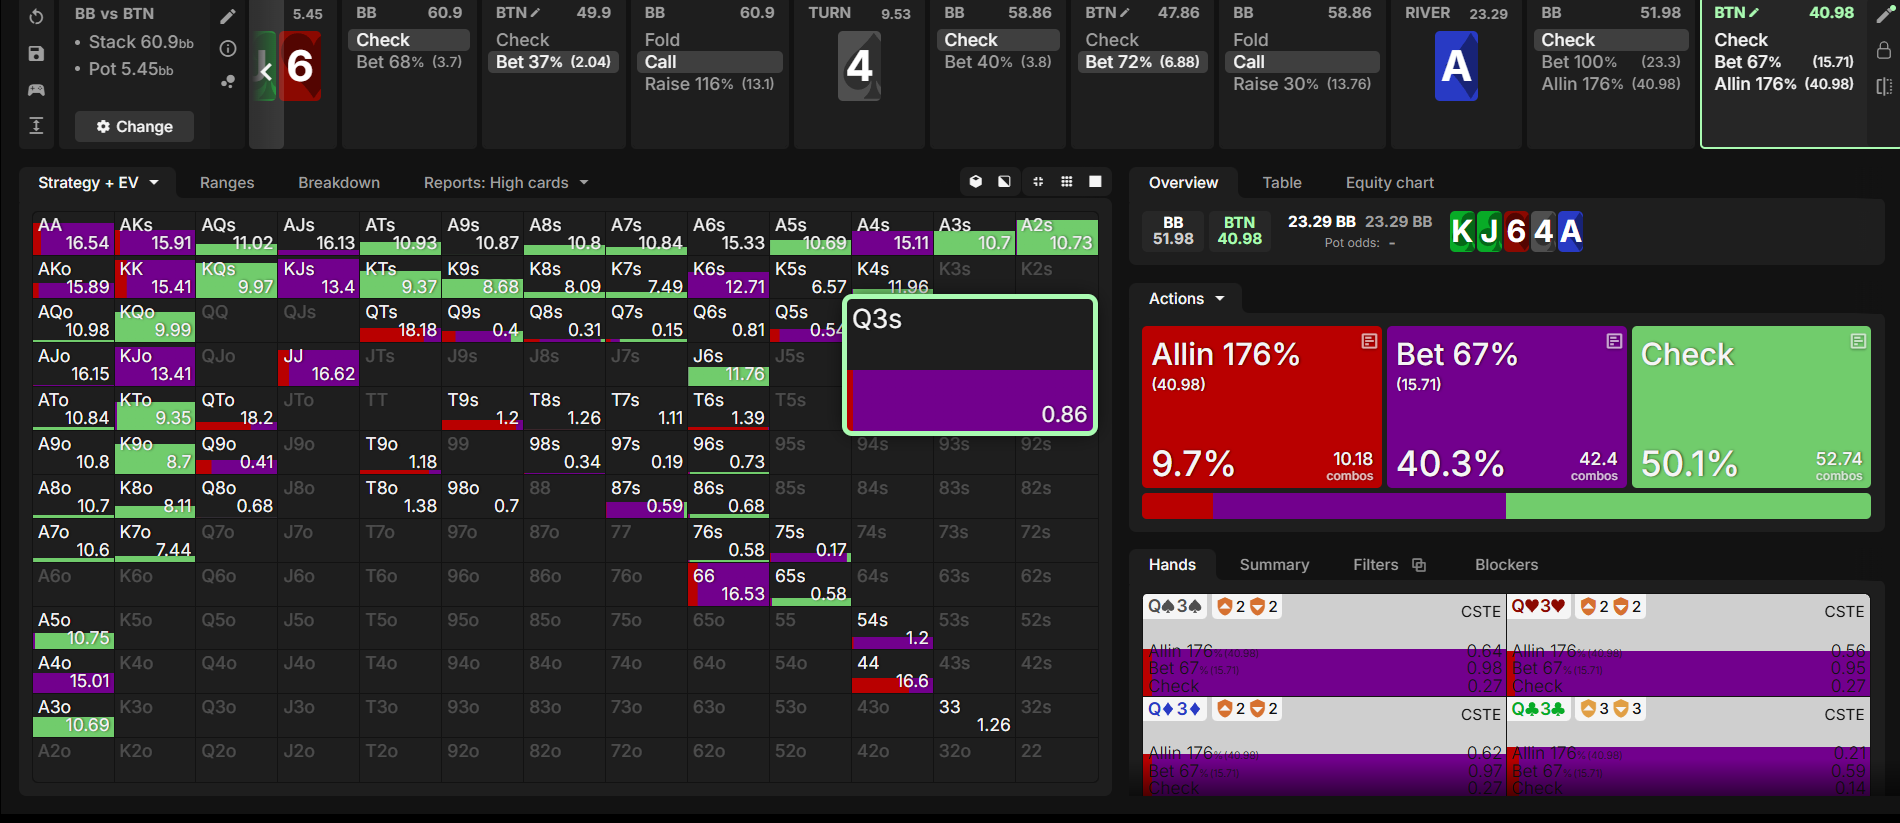Click the Change settings button

coord(134,126)
